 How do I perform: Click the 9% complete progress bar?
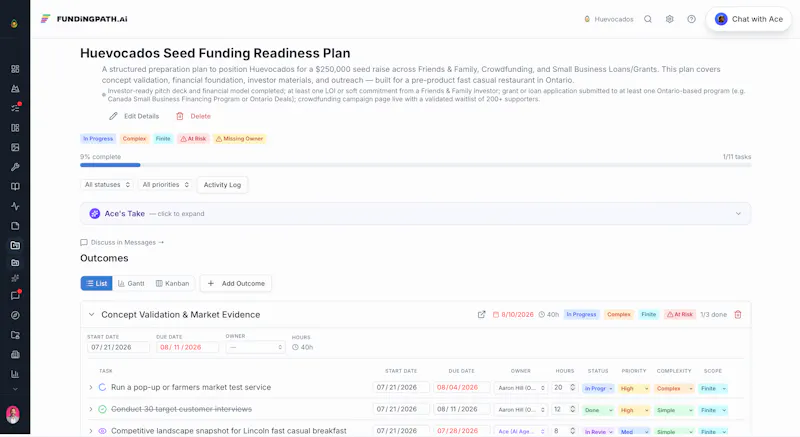point(415,165)
